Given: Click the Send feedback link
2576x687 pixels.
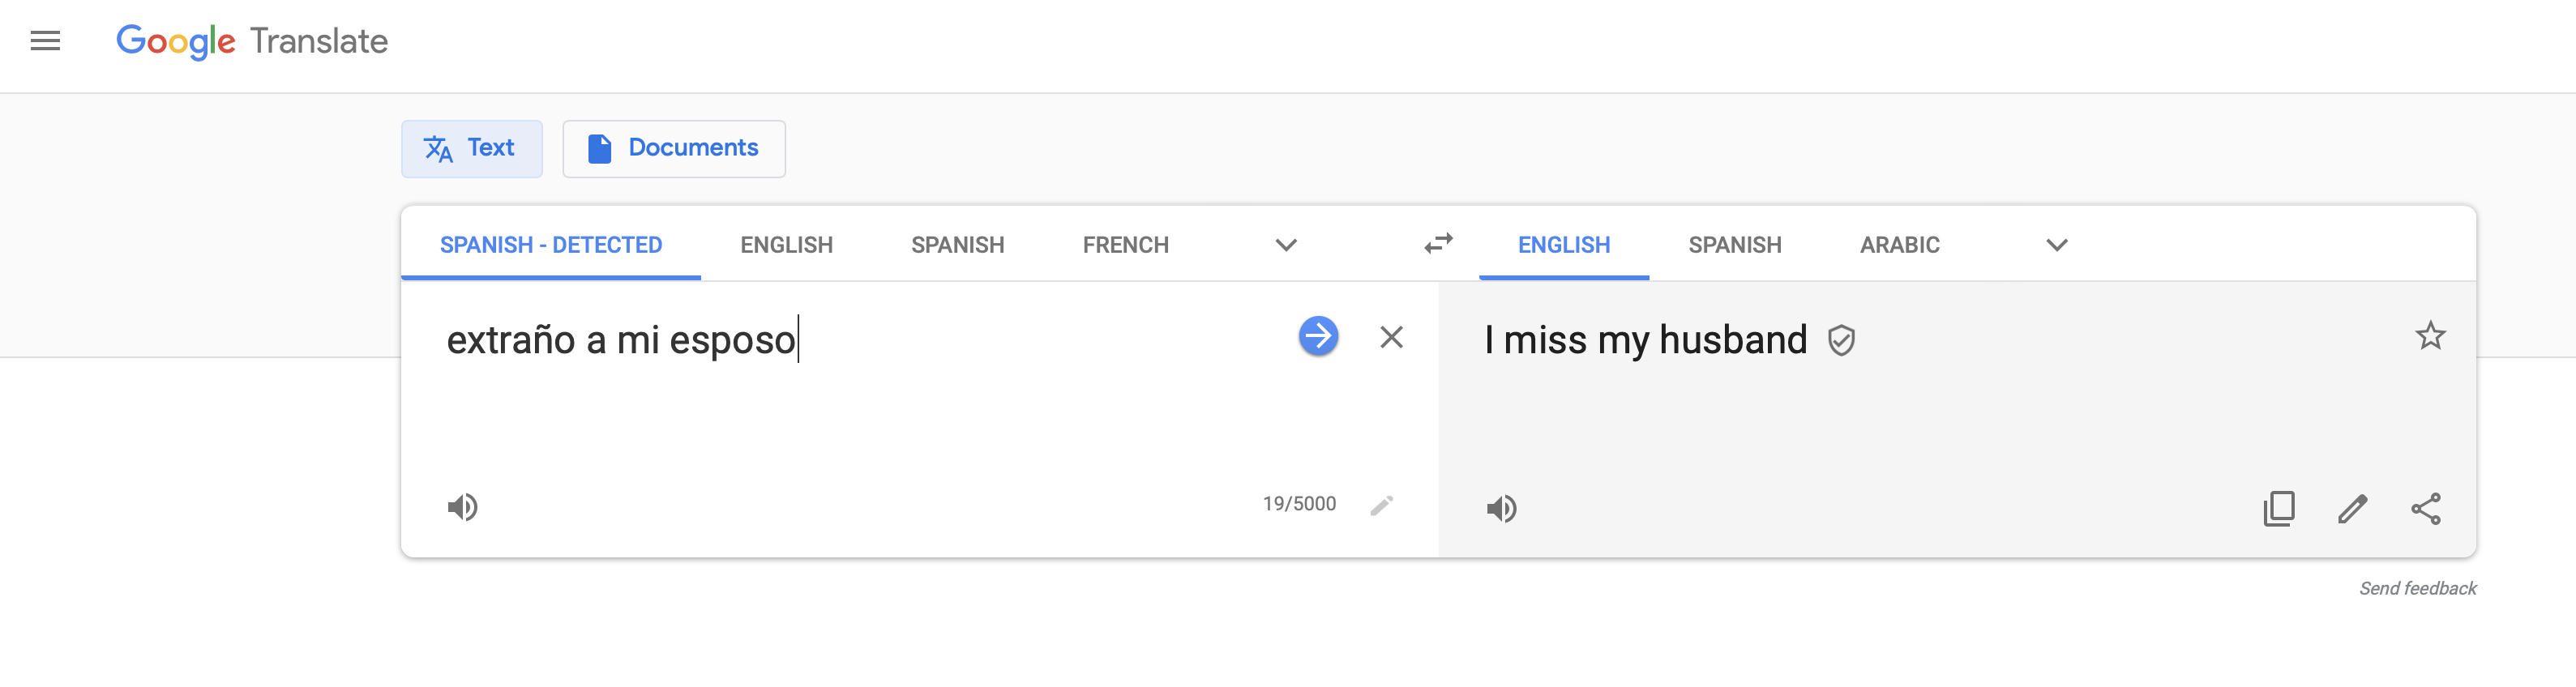Looking at the screenshot, I should coord(2417,588).
